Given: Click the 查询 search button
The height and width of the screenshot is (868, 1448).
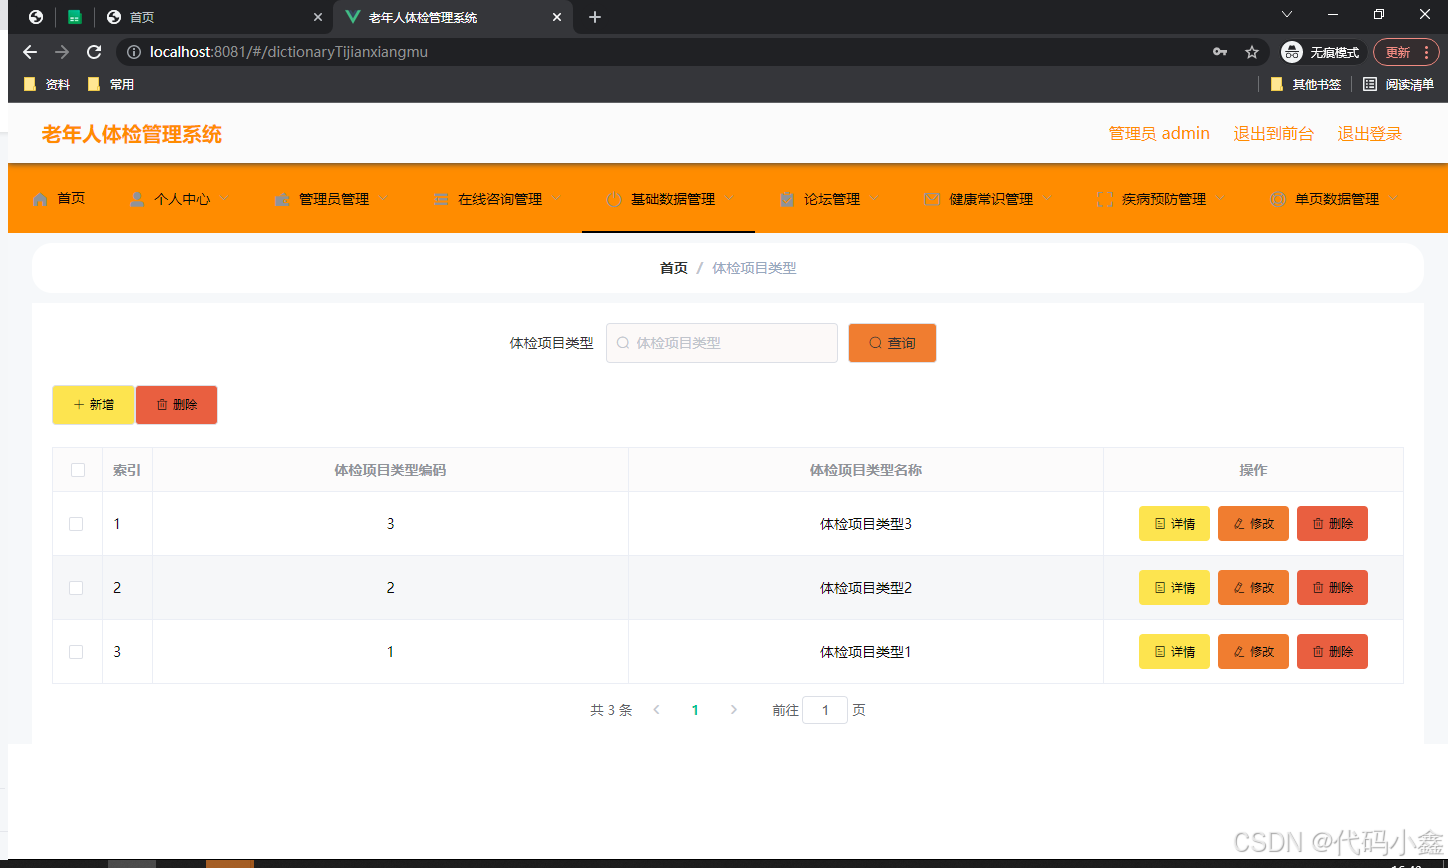Looking at the screenshot, I should coord(892,343).
